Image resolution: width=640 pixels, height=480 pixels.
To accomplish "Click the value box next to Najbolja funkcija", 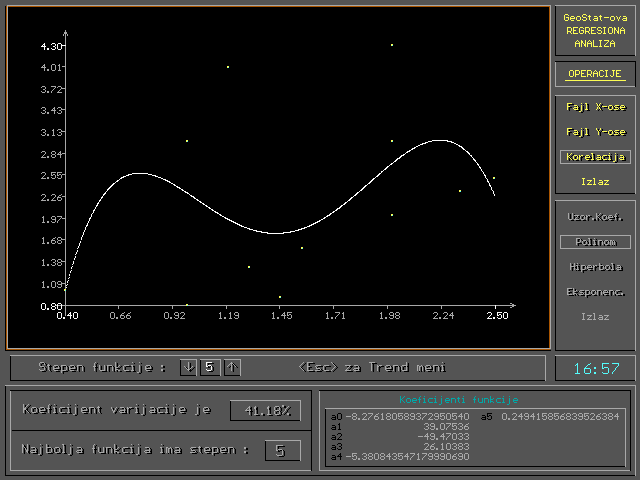I will point(282,450).
